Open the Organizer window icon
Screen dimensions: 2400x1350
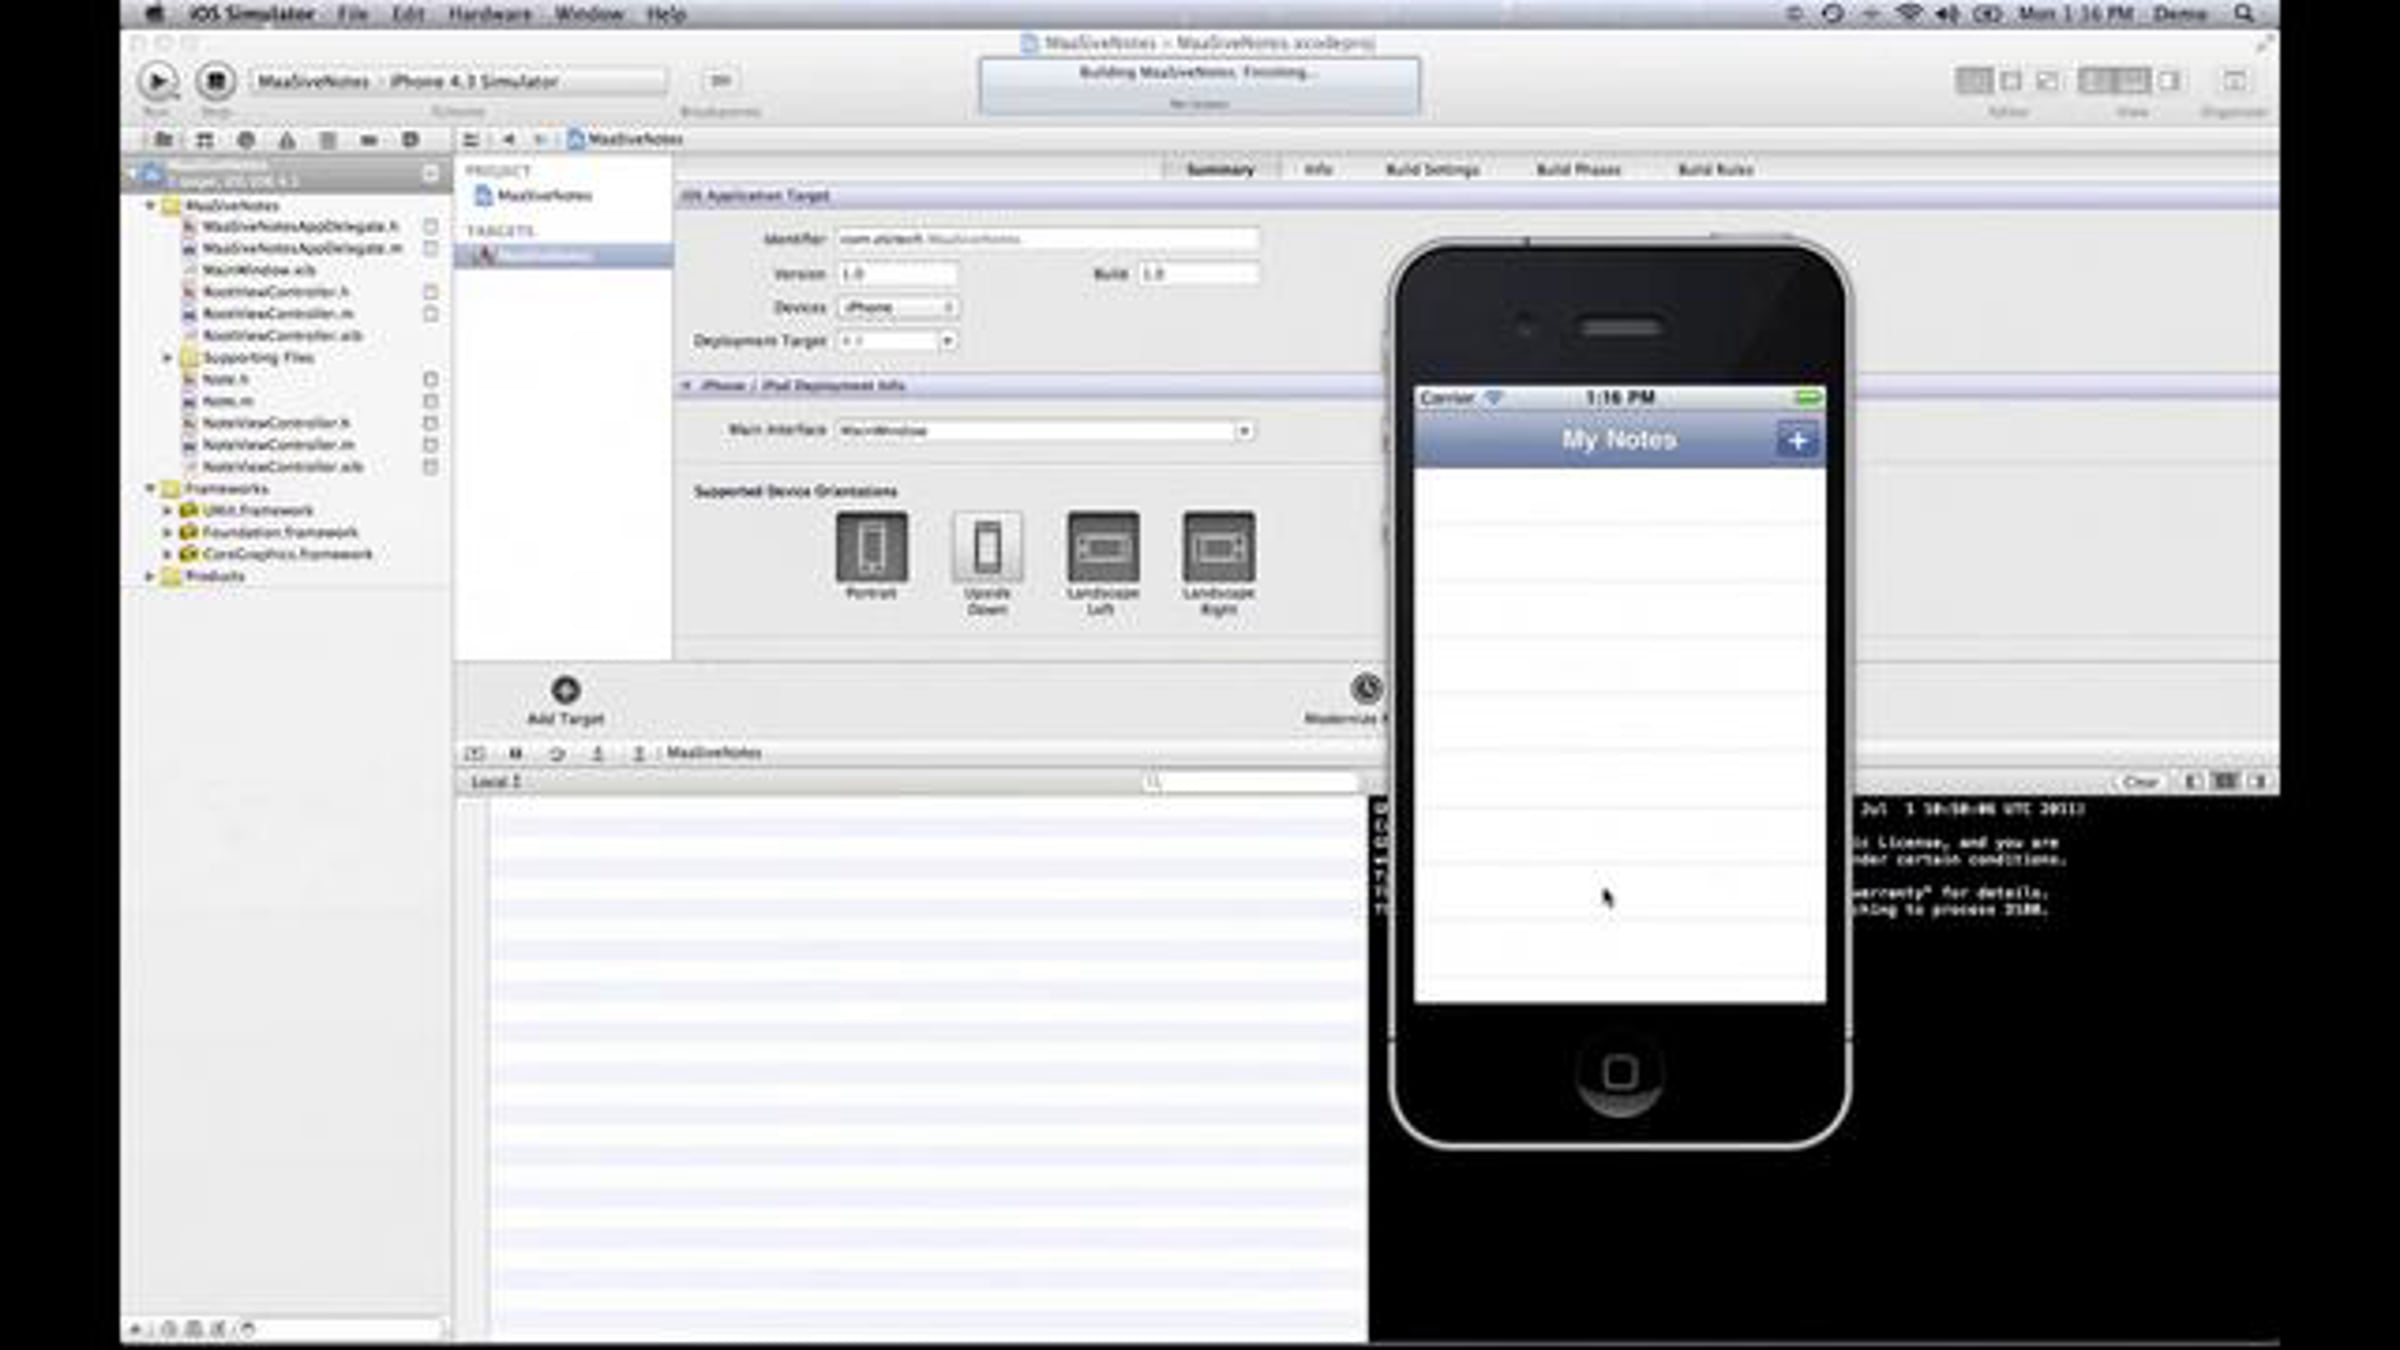(x=2234, y=81)
